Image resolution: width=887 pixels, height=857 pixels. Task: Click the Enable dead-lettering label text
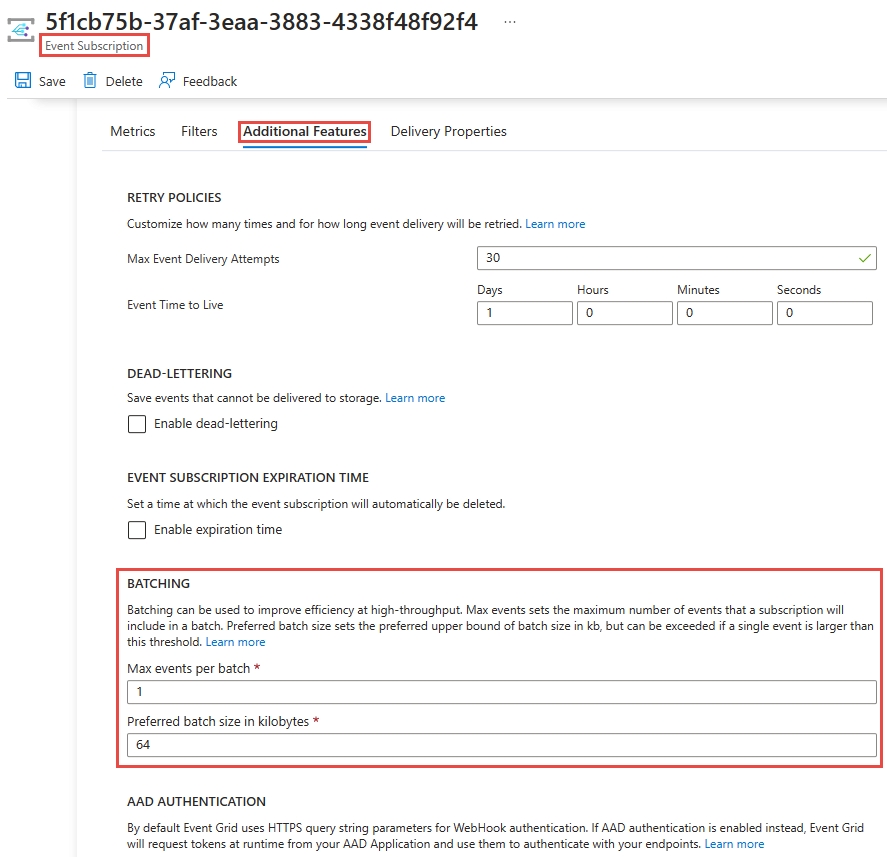(x=216, y=424)
